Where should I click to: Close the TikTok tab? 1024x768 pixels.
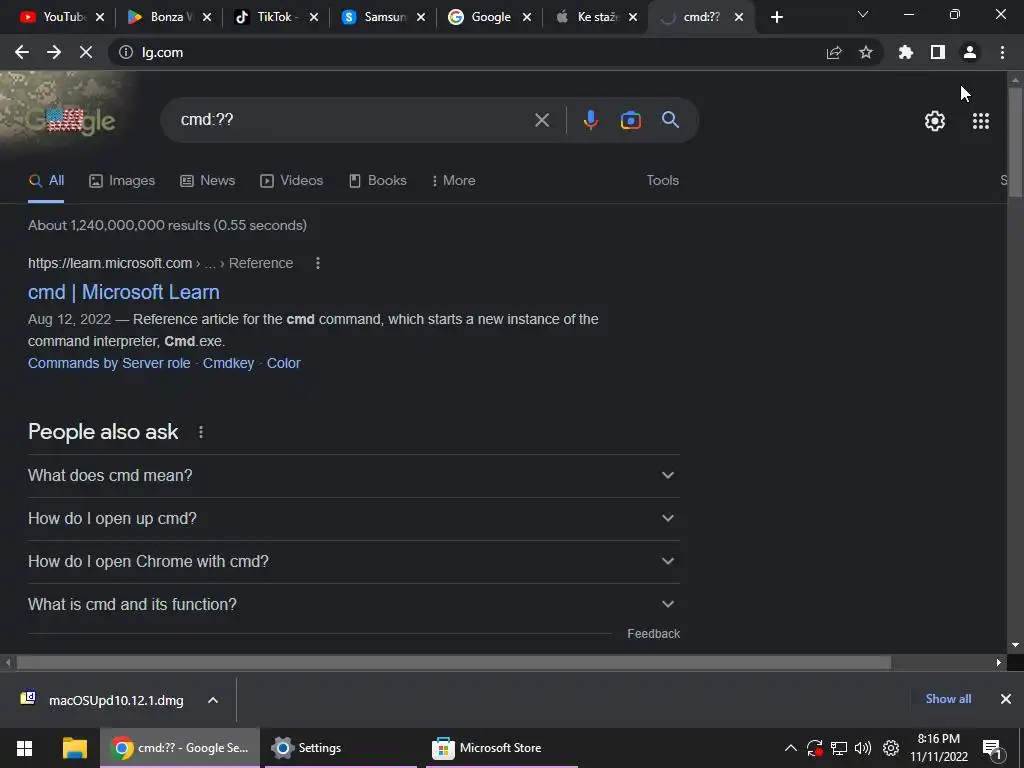click(314, 18)
